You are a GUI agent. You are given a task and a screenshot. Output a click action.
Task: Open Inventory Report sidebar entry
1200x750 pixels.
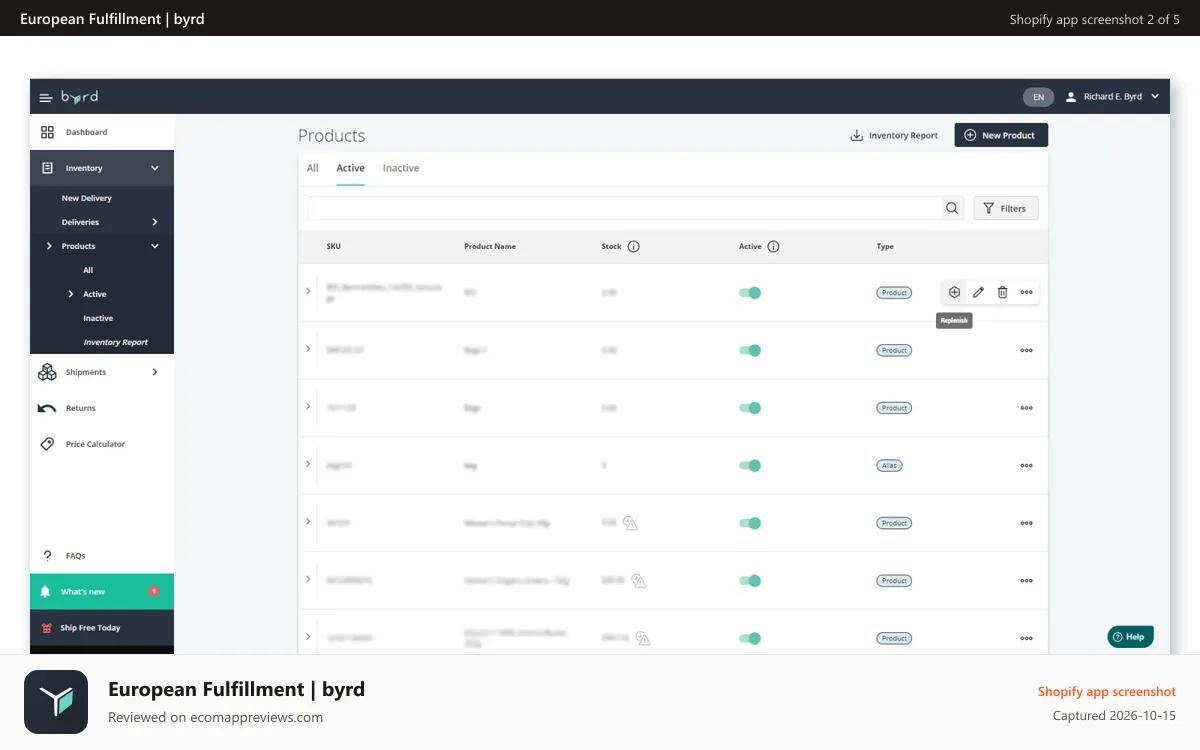point(116,342)
